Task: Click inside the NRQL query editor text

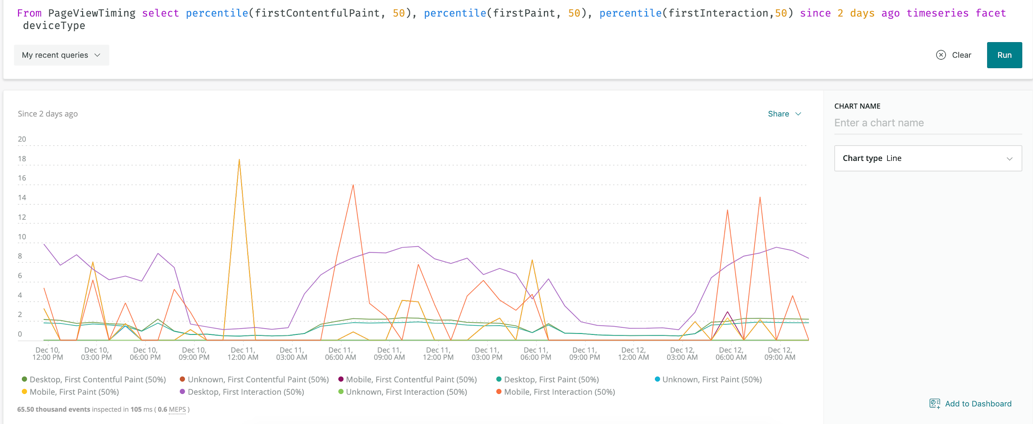Action: pyautogui.click(x=511, y=20)
